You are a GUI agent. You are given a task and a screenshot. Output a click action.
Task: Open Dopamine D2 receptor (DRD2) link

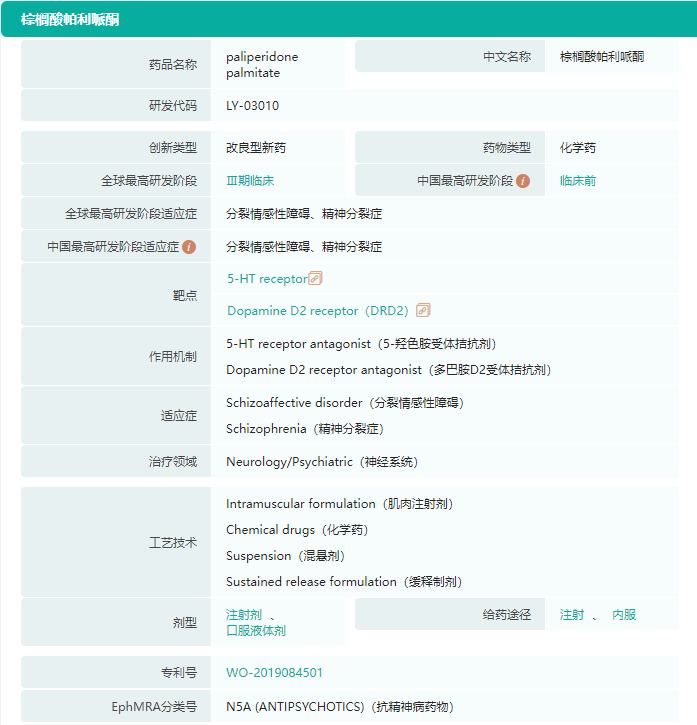318,311
